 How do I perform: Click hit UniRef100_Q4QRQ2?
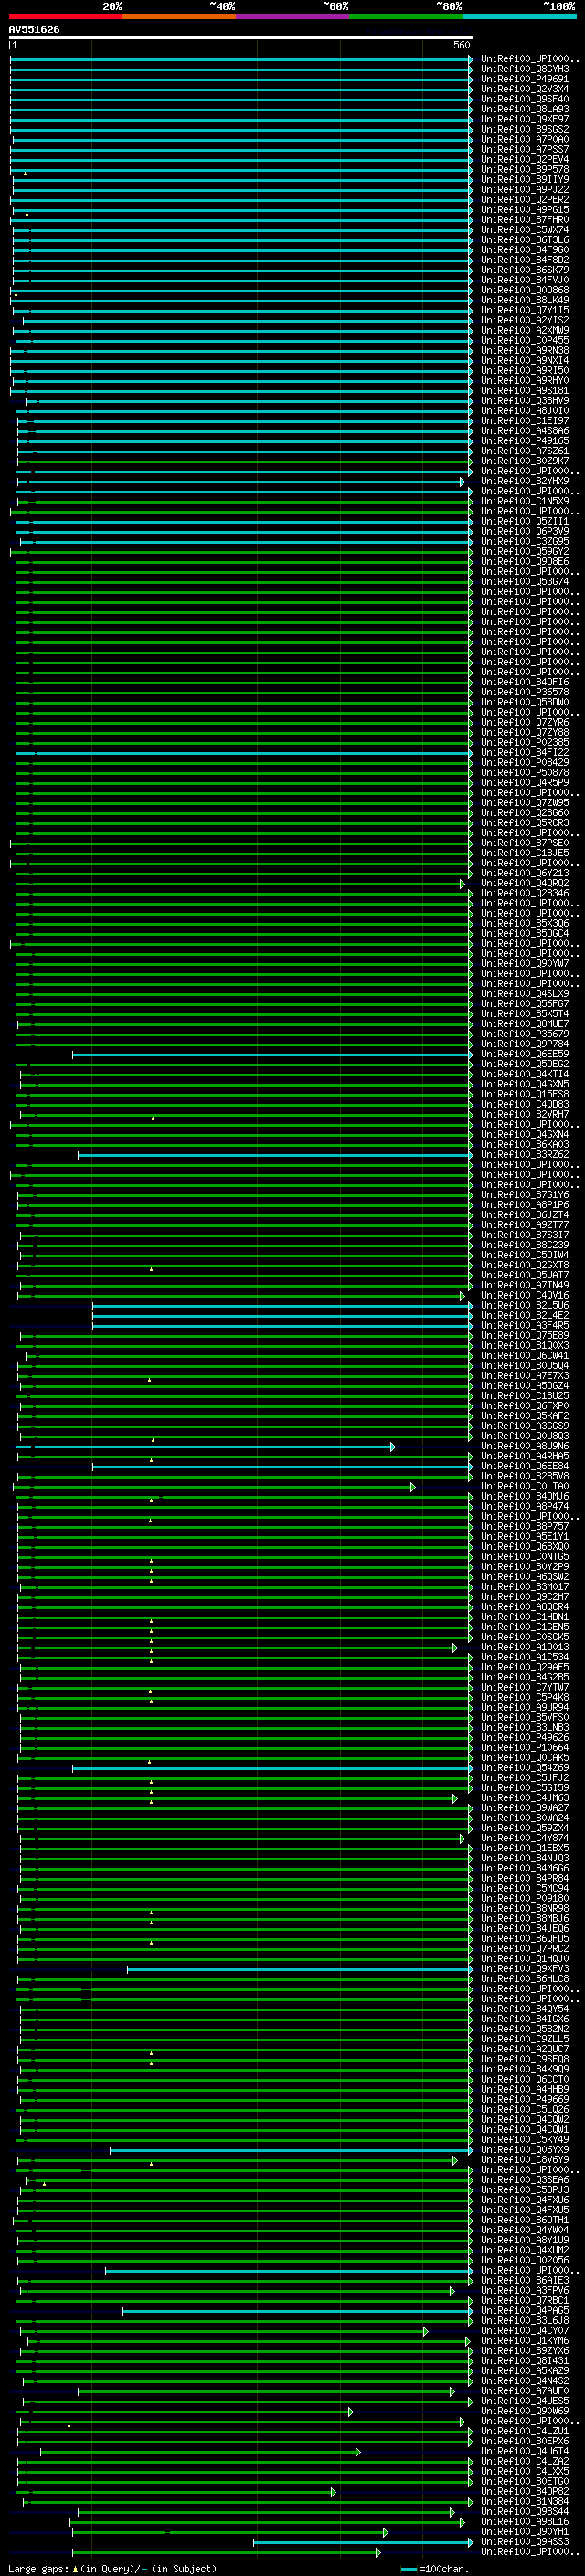tap(525, 883)
